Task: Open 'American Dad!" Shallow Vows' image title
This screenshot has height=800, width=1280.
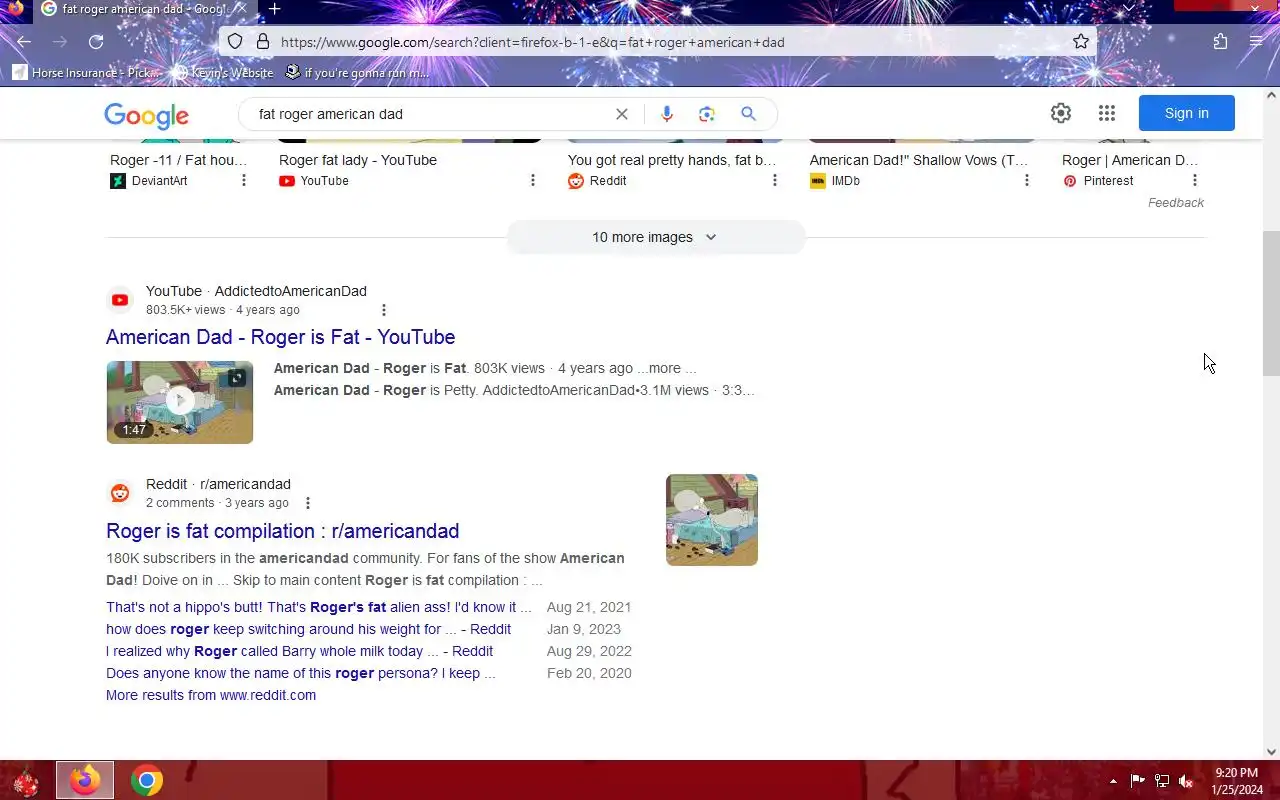Action: [x=918, y=160]
